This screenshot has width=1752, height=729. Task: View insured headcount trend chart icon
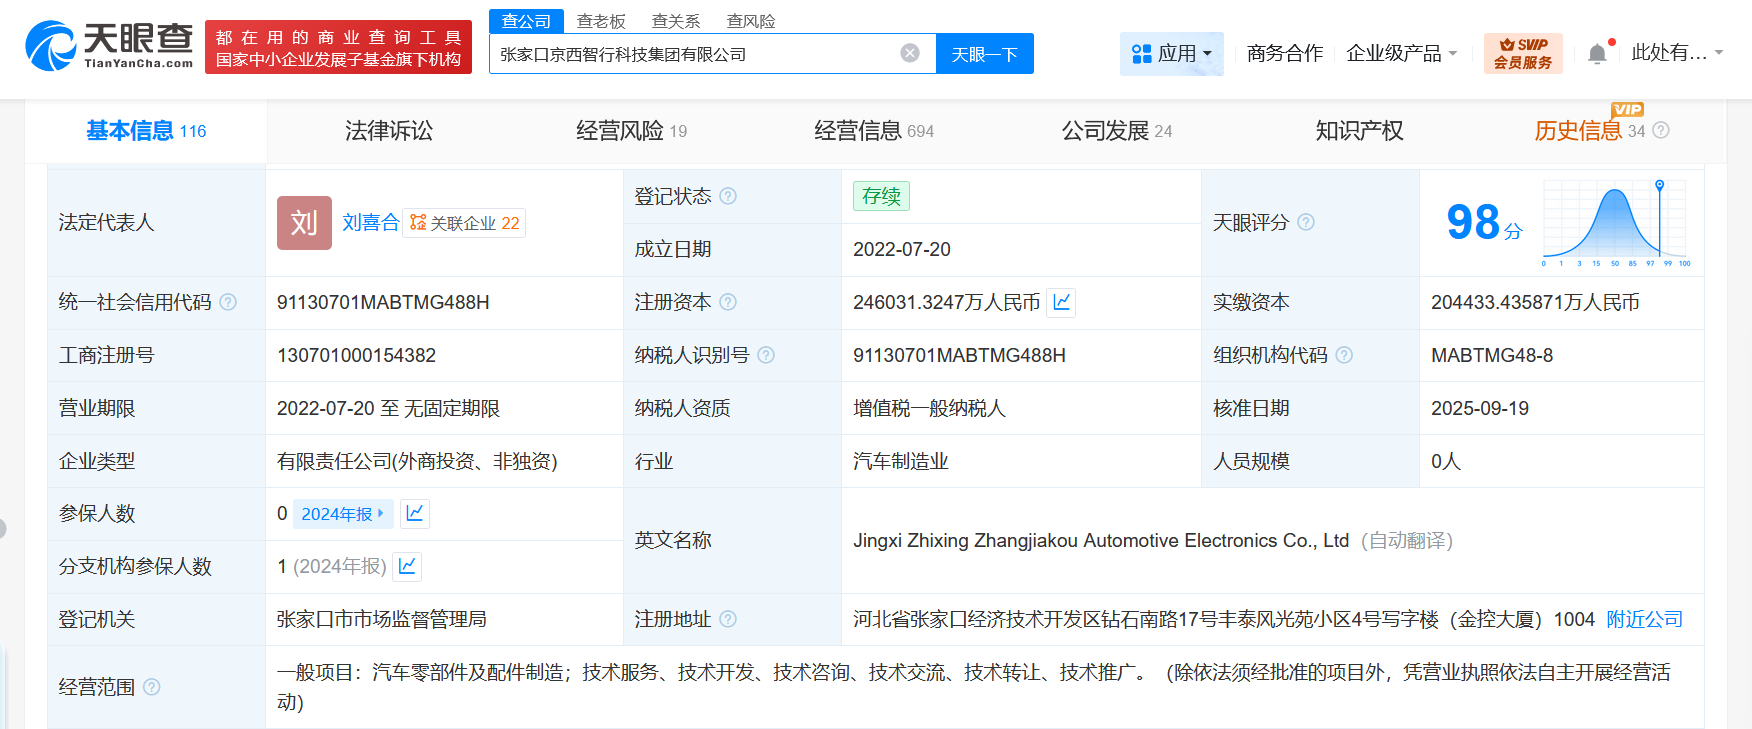pos(415,513)
